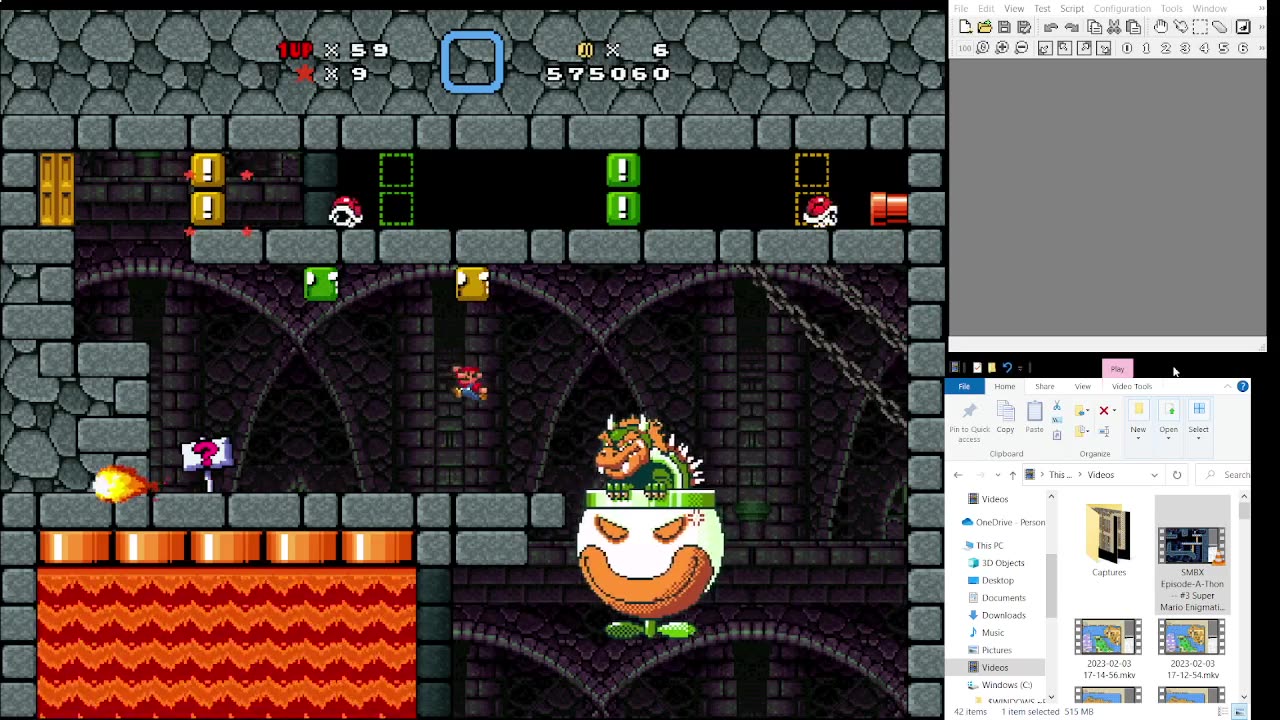Image resolution: width=1280 pixels, height=720 pixels.
Task: Click the Save As icon in the editor
Action: point(1024,27)
